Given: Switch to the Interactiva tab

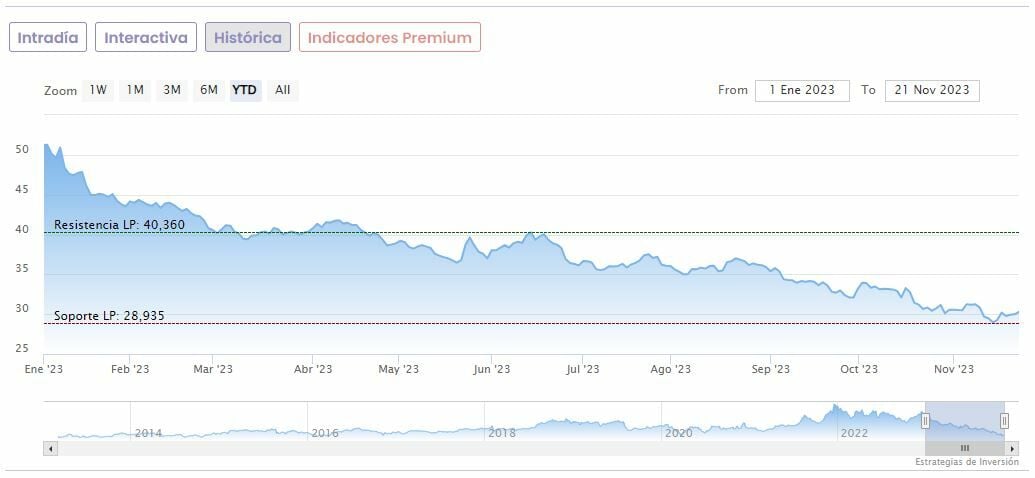Looking at the screenshot, I should point(146,38).
